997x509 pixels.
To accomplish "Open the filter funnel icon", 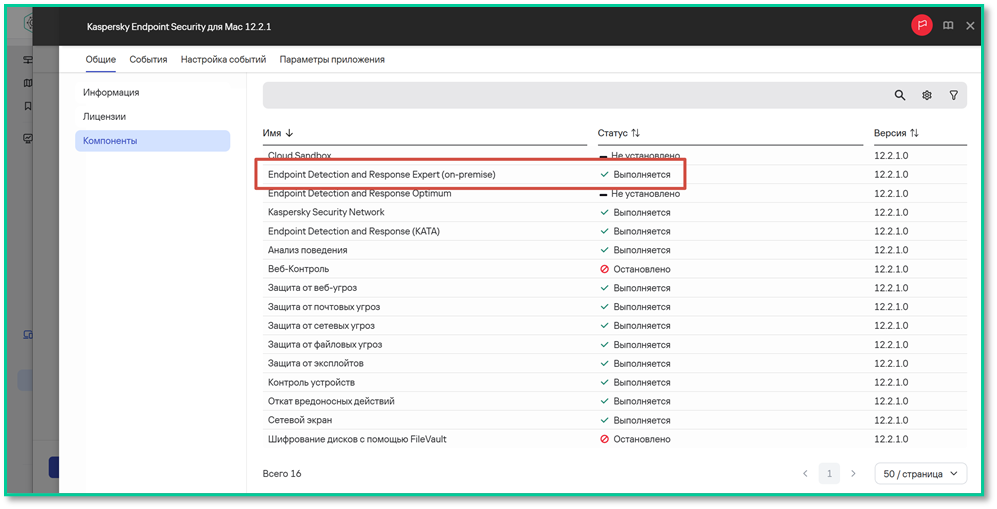I will (x=953, y=95).
